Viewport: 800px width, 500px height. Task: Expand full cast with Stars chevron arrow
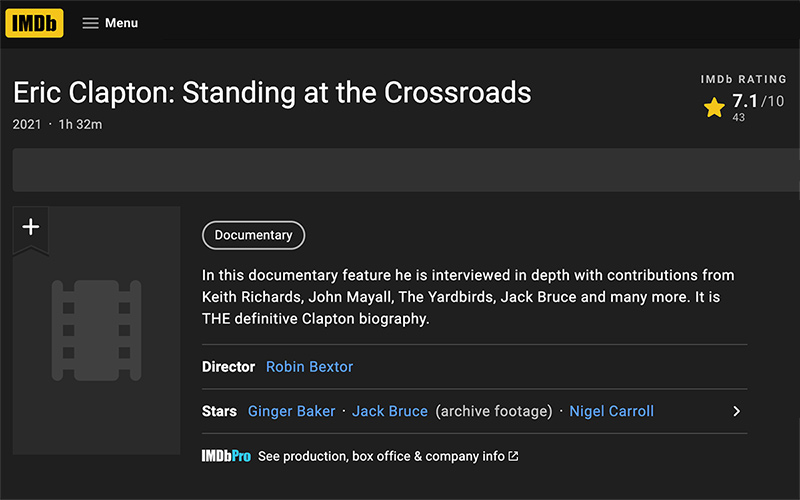[x=736, y=411]
